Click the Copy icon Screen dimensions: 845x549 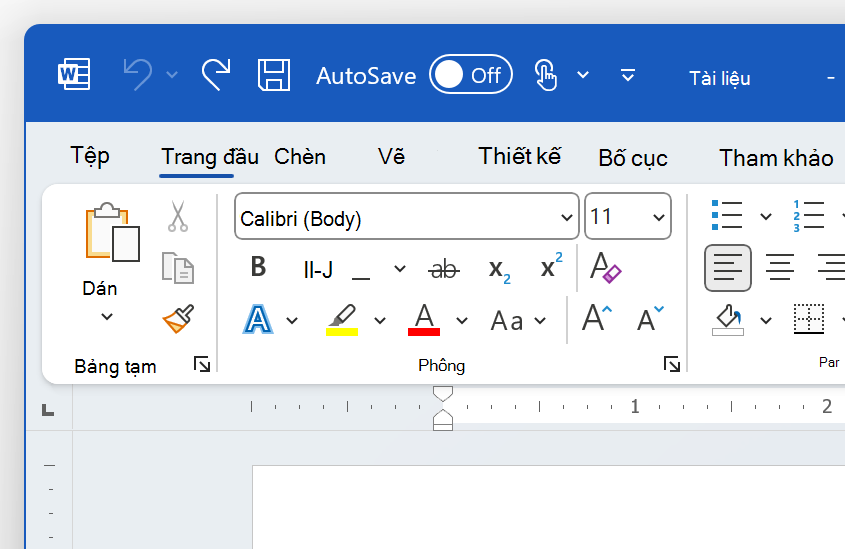click(178, 268)
